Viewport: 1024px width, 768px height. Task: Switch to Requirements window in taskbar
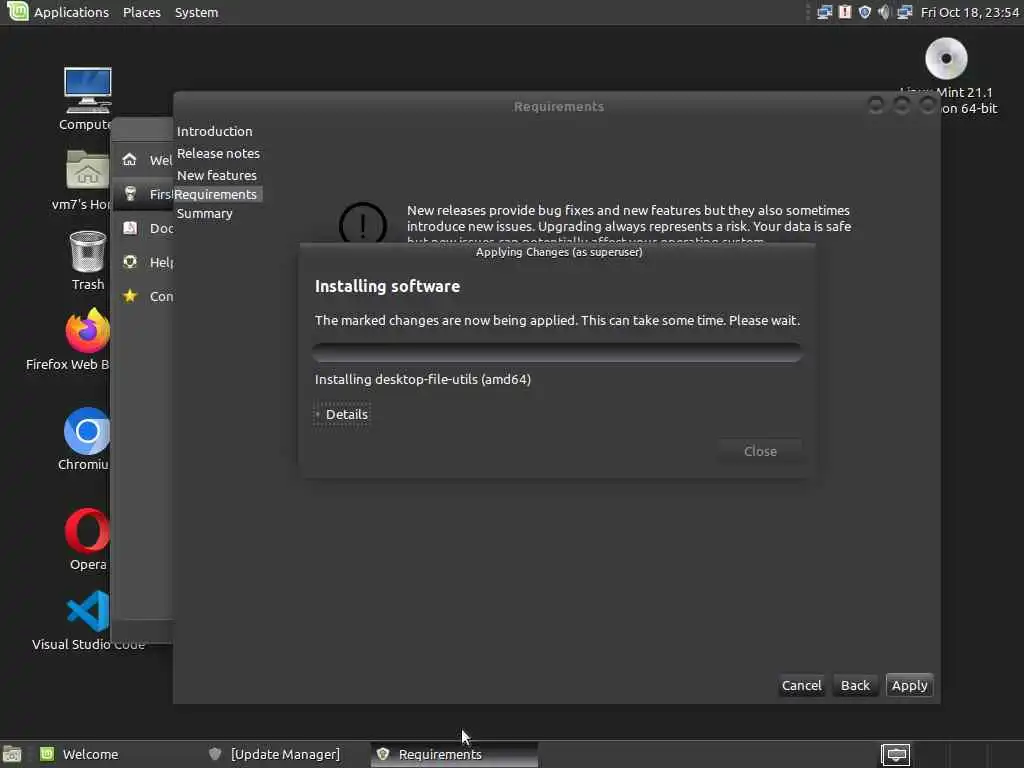click(455, 754)
